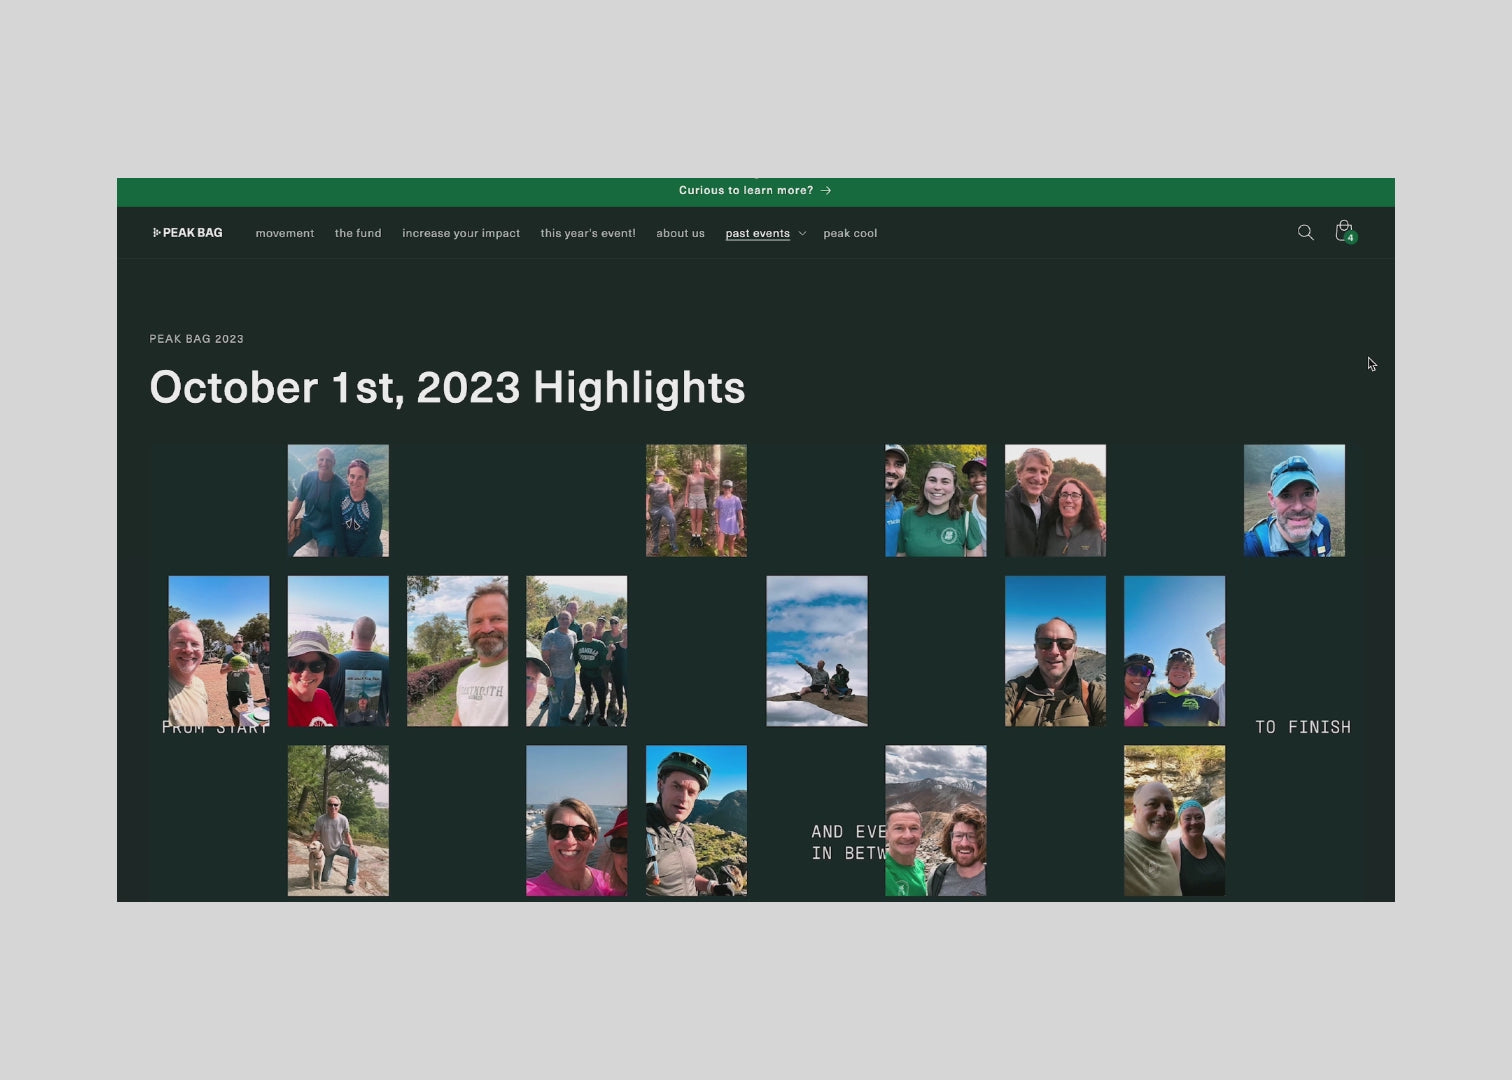Click the PEAK BAG 2023 label
The width and height of the screenshot is (1512, 1080).
click(x=196, y=339)
